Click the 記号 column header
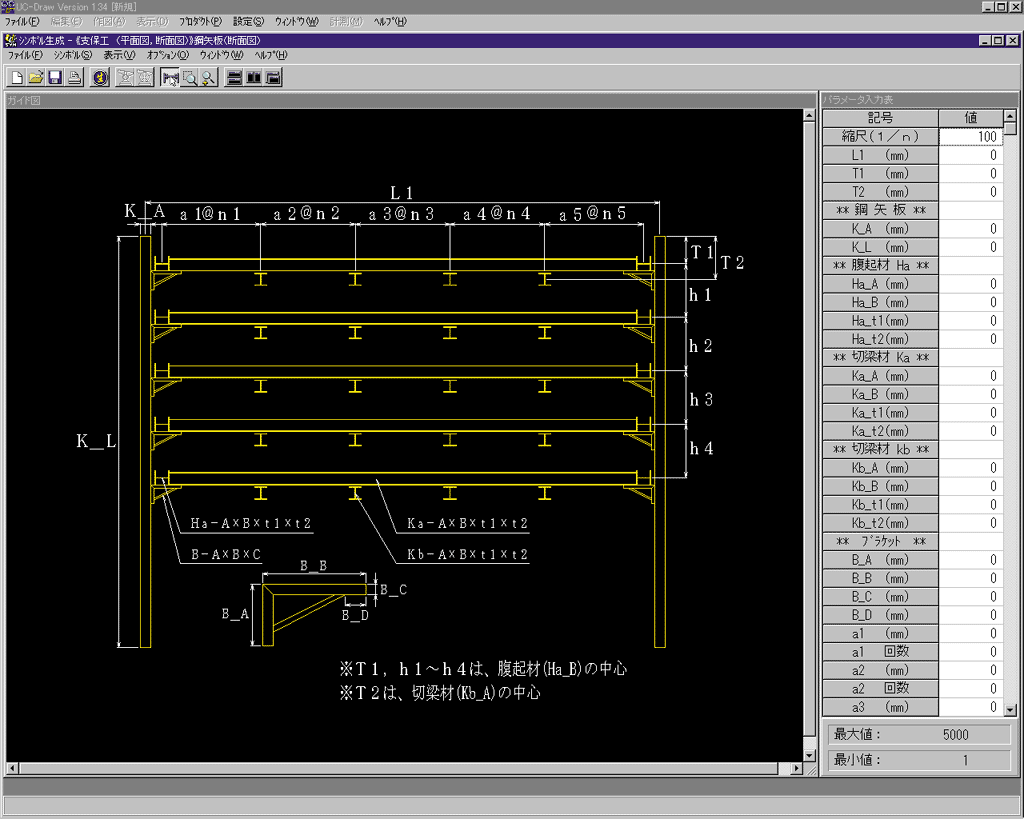 pyautogui.click(x=880, y=118)
